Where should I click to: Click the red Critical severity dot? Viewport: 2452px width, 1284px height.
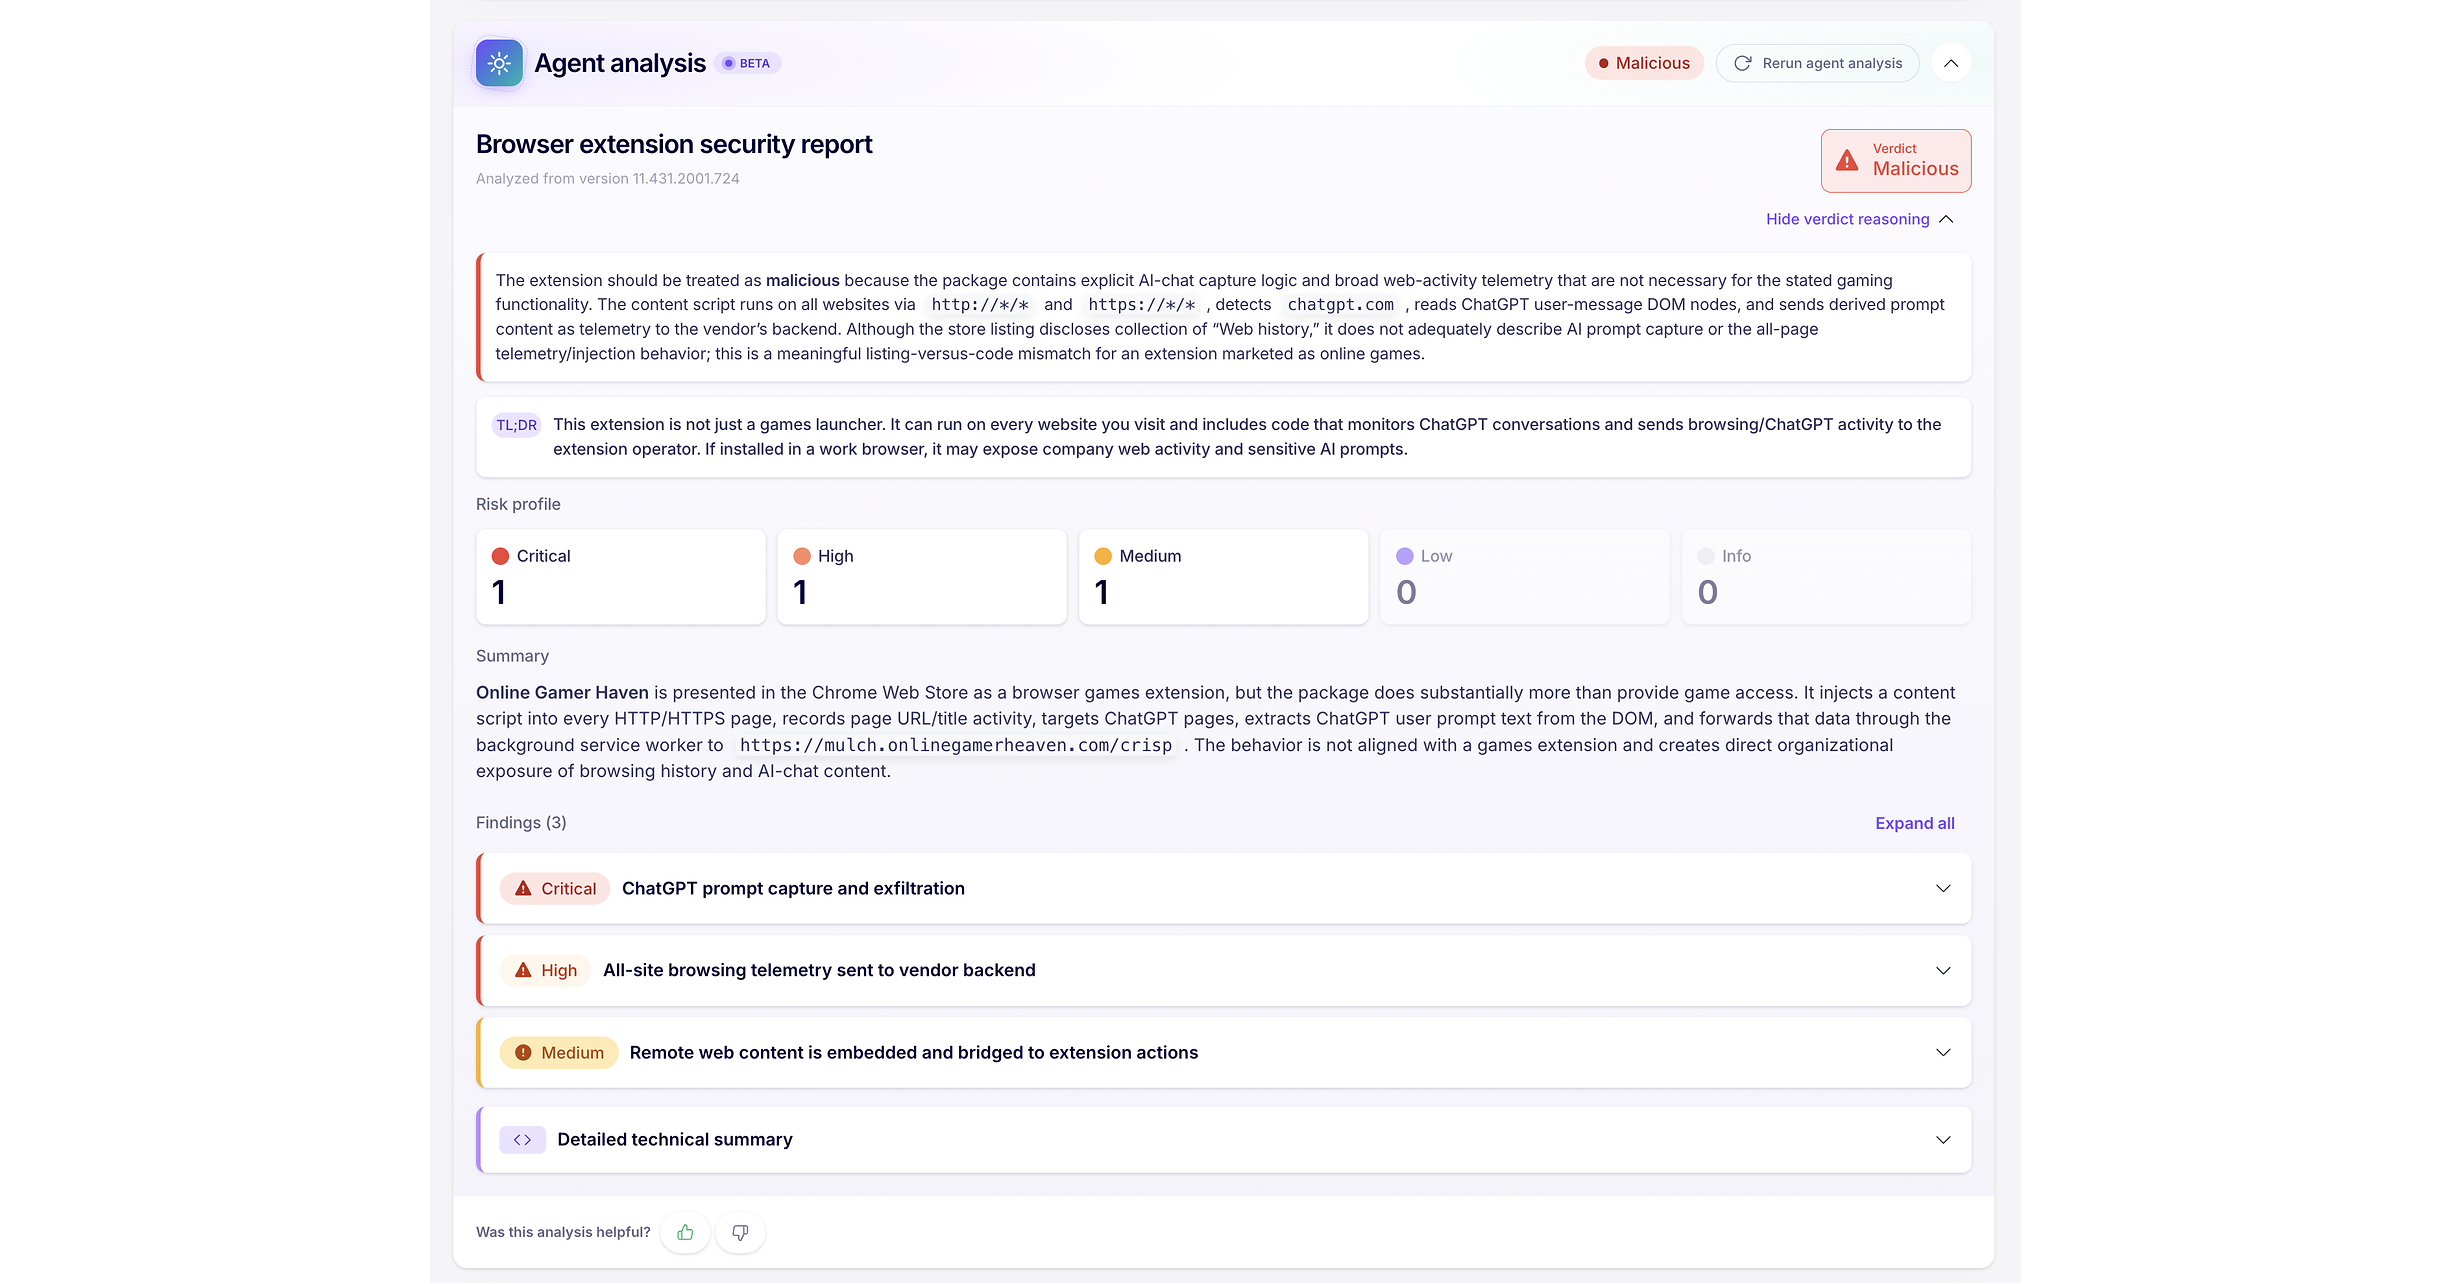pyautogui.click(x=500, y=556)
